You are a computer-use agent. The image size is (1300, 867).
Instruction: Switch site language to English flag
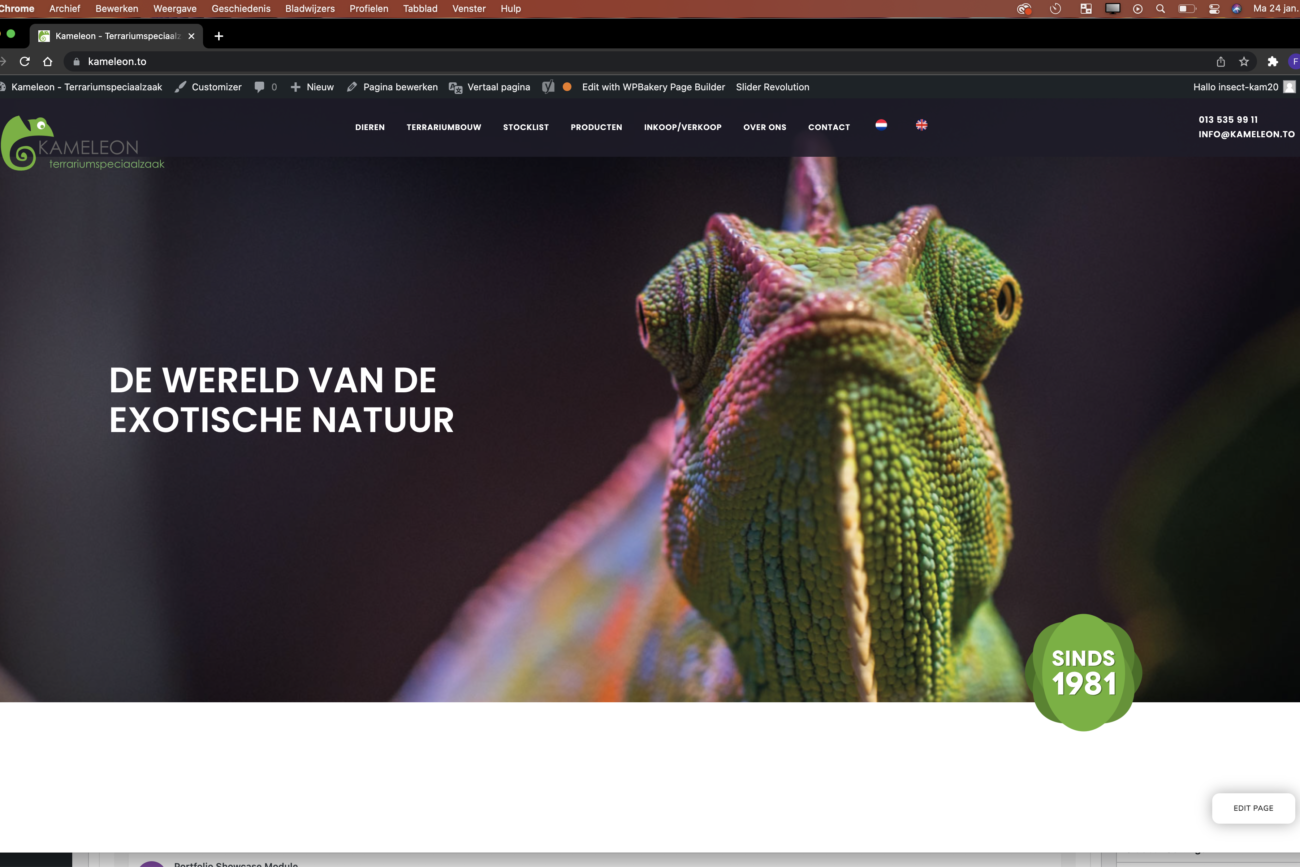(x=922, y=125)
